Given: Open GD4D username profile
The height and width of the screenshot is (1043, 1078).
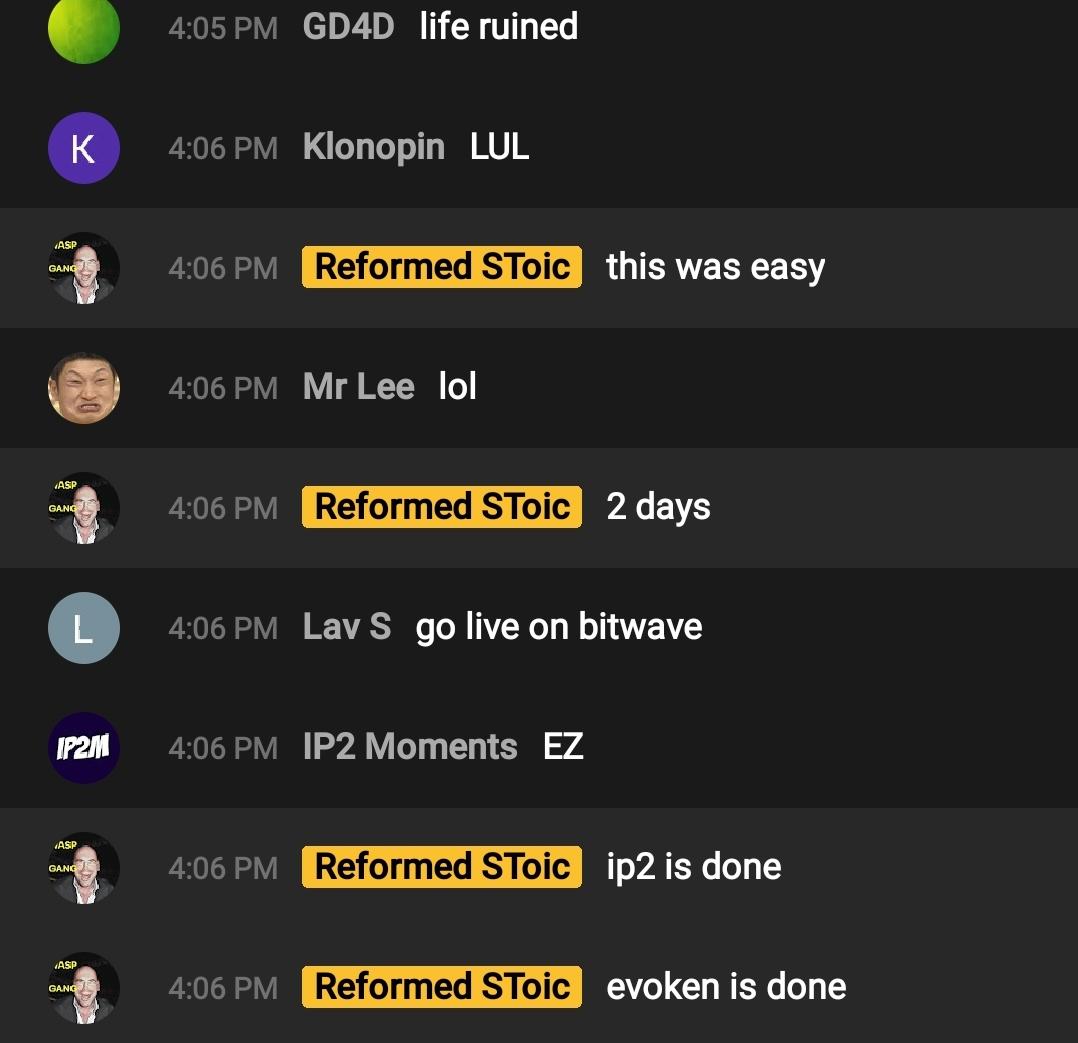Looking at the screenshot, I should pos(349,27).
